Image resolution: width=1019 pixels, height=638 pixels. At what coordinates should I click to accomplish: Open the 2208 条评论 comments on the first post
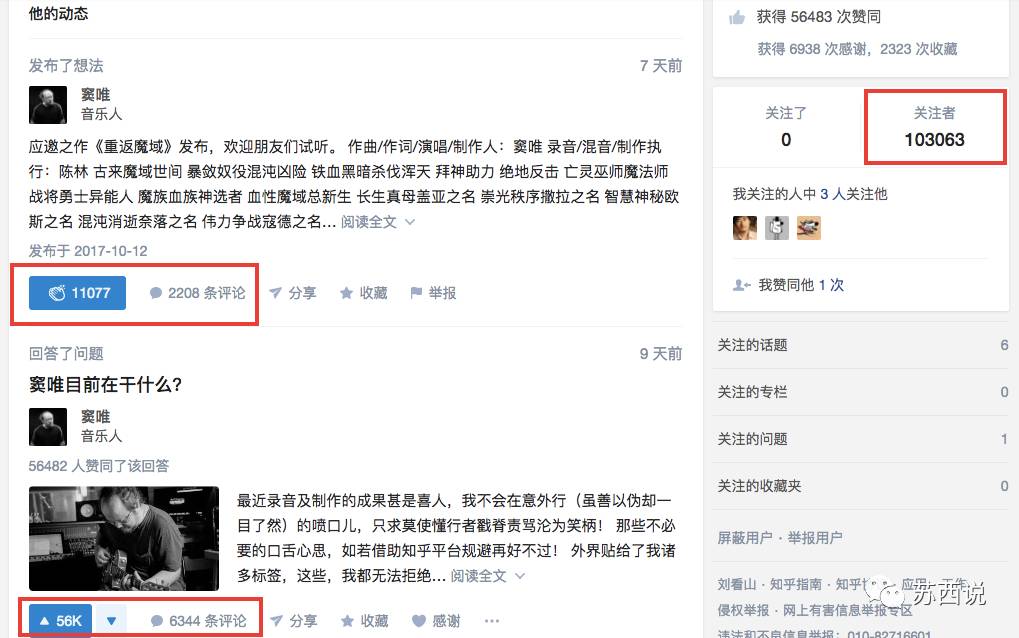(198, 293)
